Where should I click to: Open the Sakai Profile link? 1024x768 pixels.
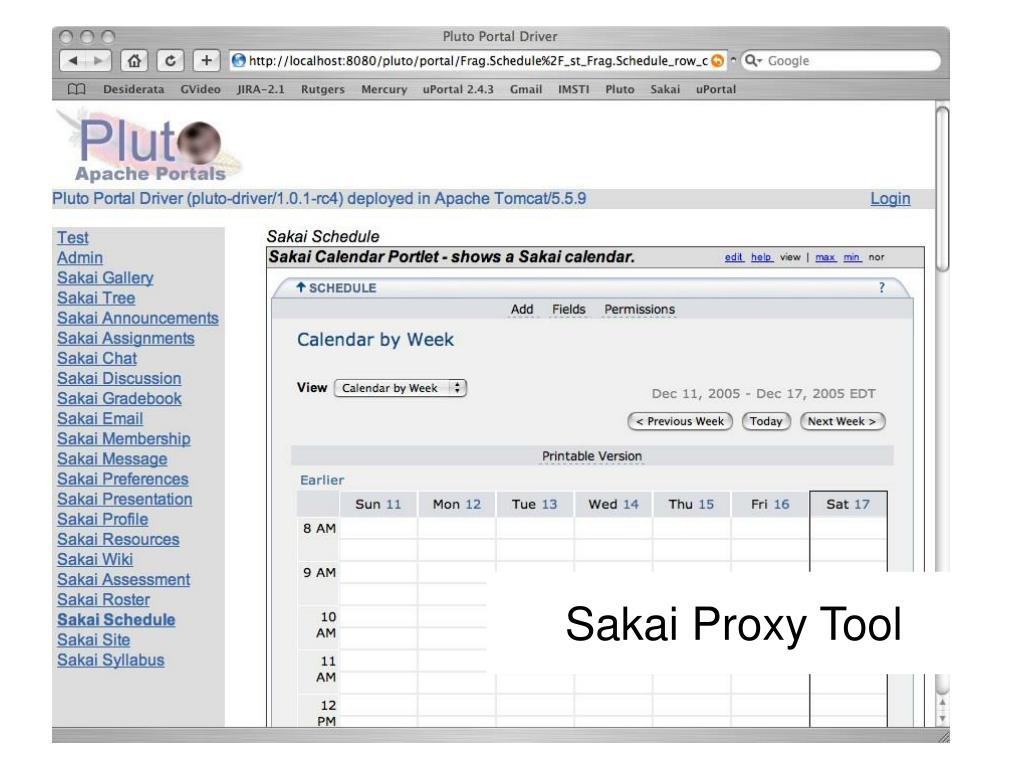103,520
